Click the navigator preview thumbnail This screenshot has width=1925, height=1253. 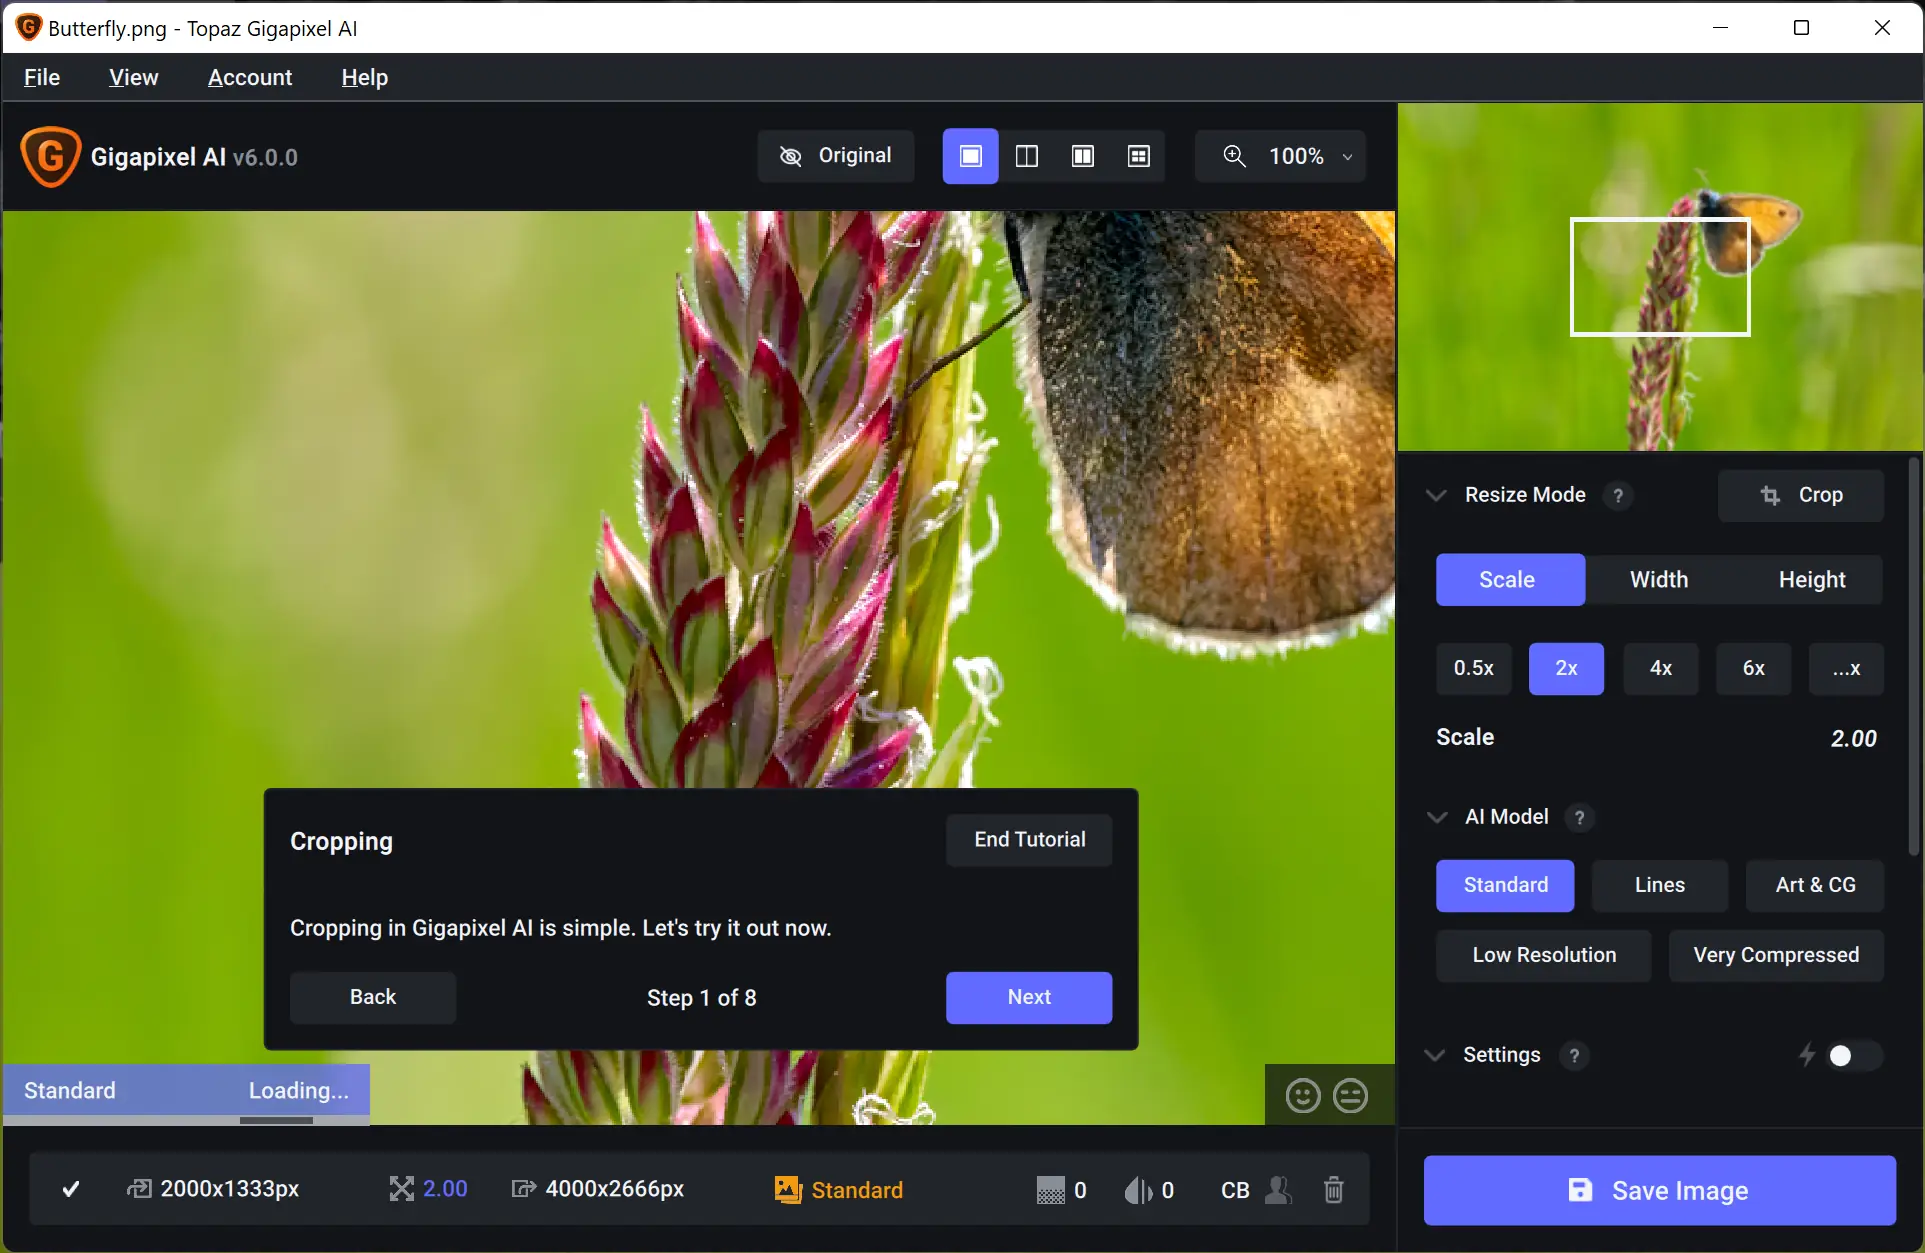point(1660,277)
